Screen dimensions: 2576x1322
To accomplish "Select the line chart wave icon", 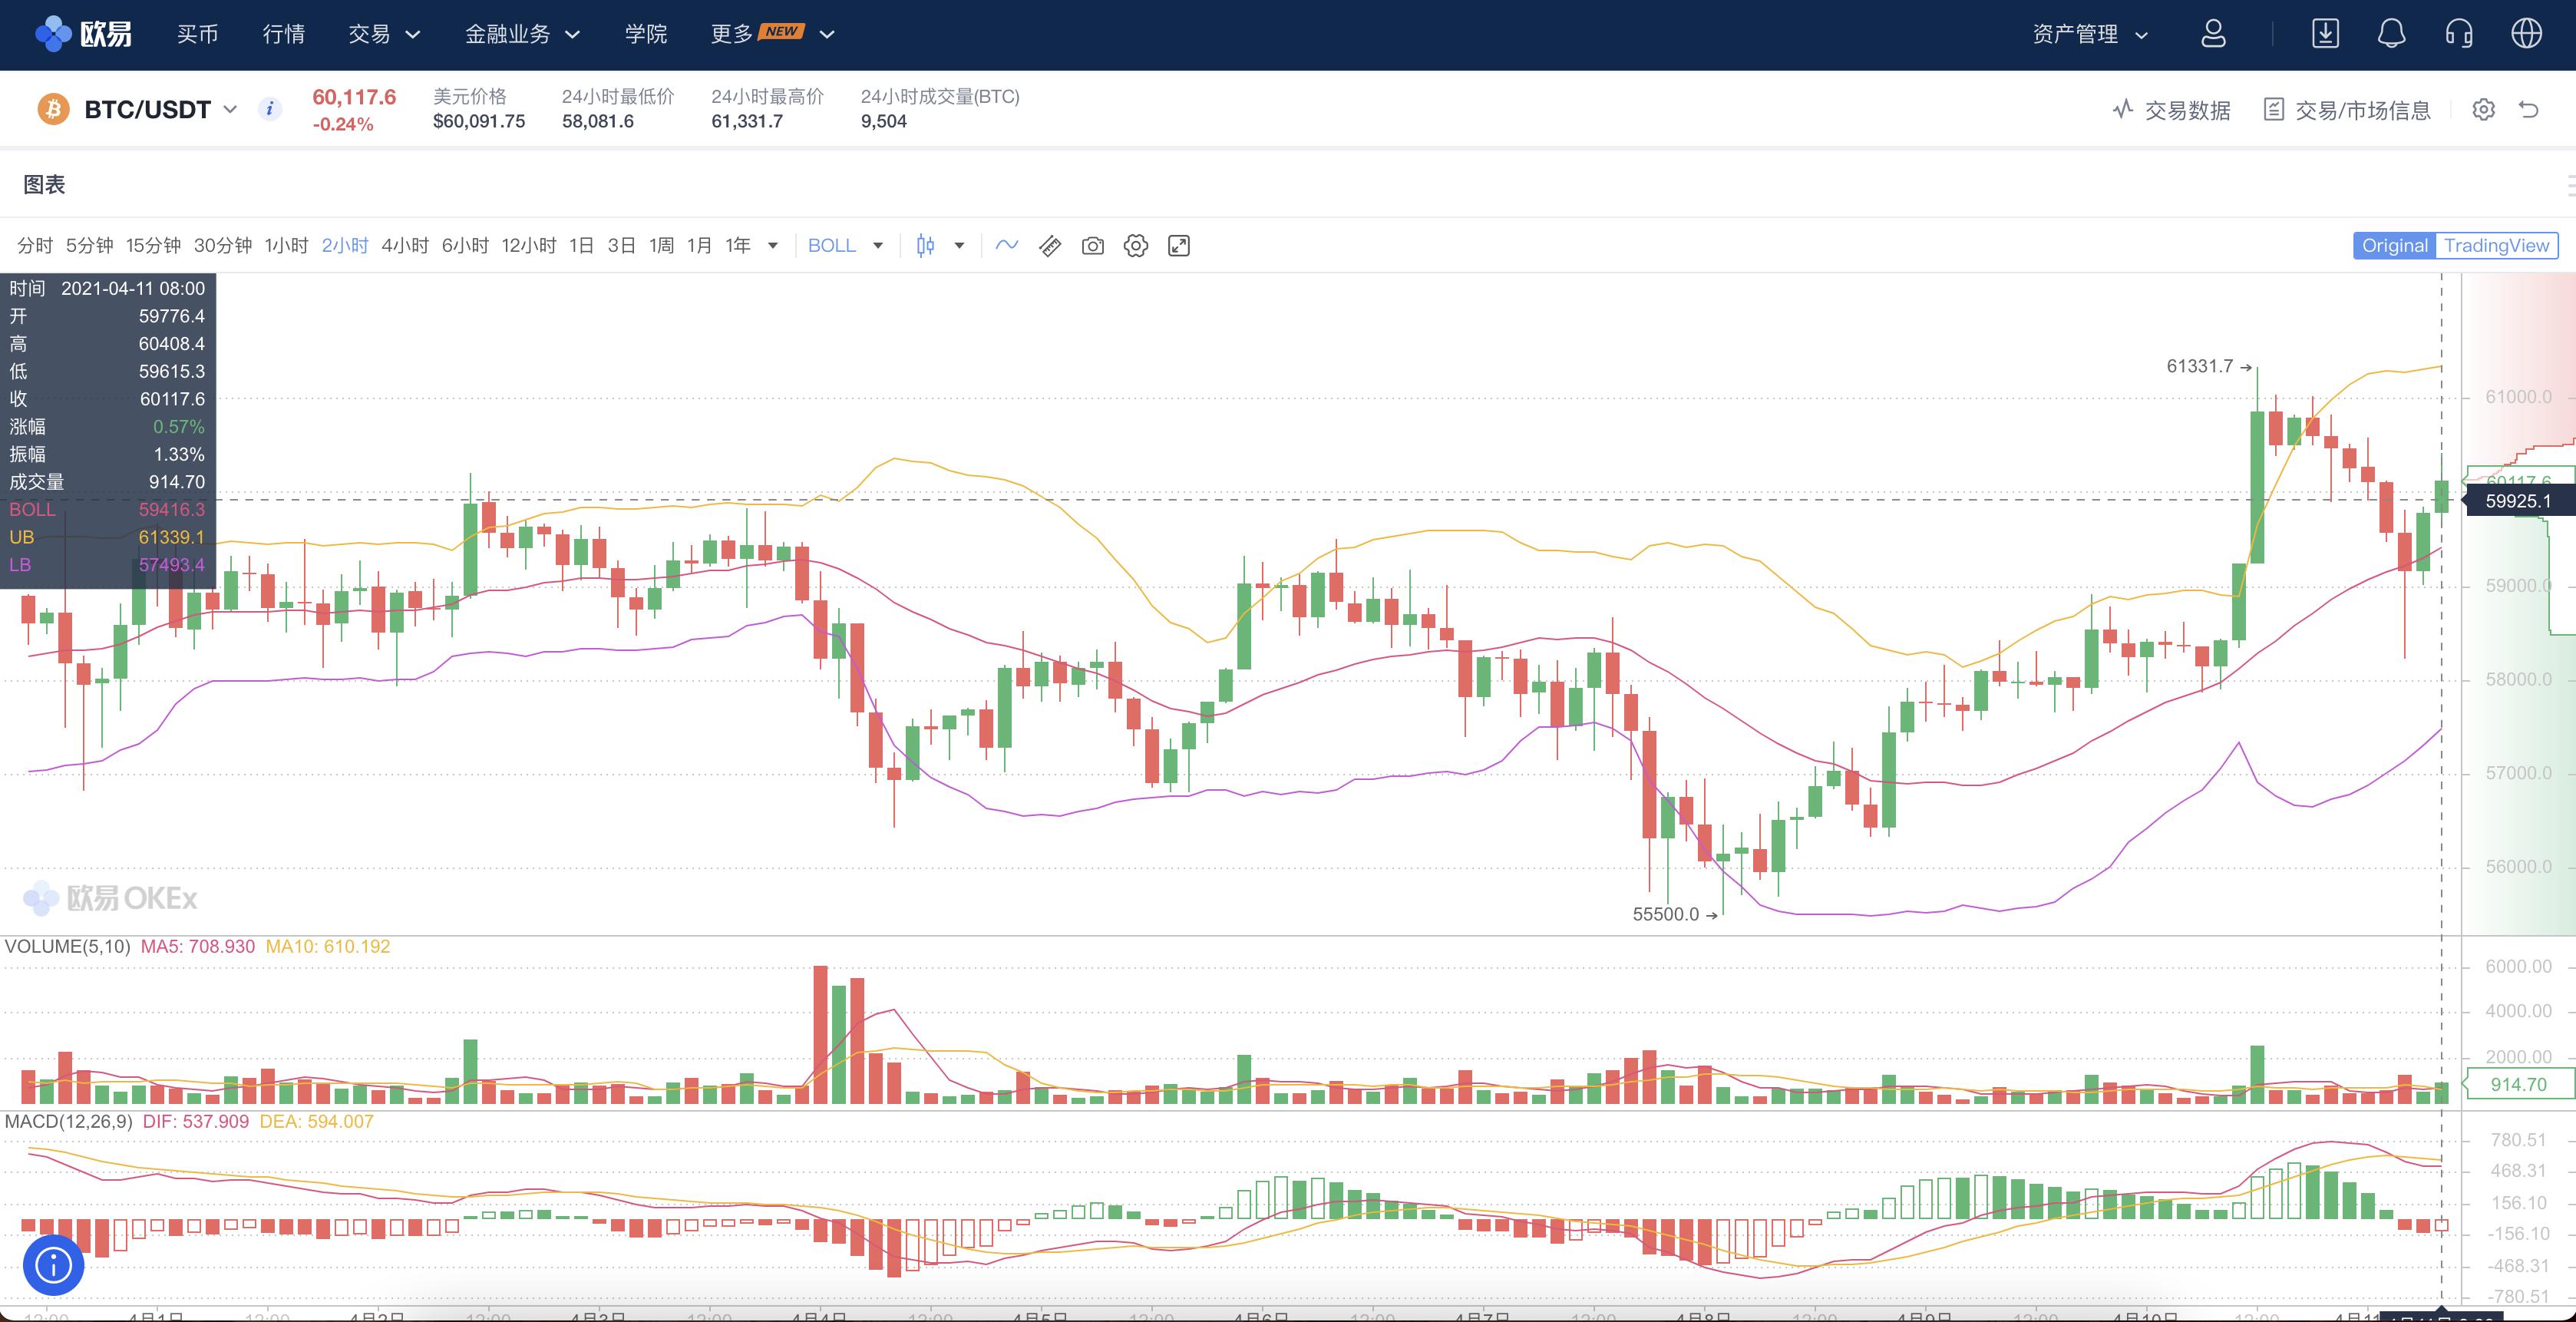I will click(1006, 246).
